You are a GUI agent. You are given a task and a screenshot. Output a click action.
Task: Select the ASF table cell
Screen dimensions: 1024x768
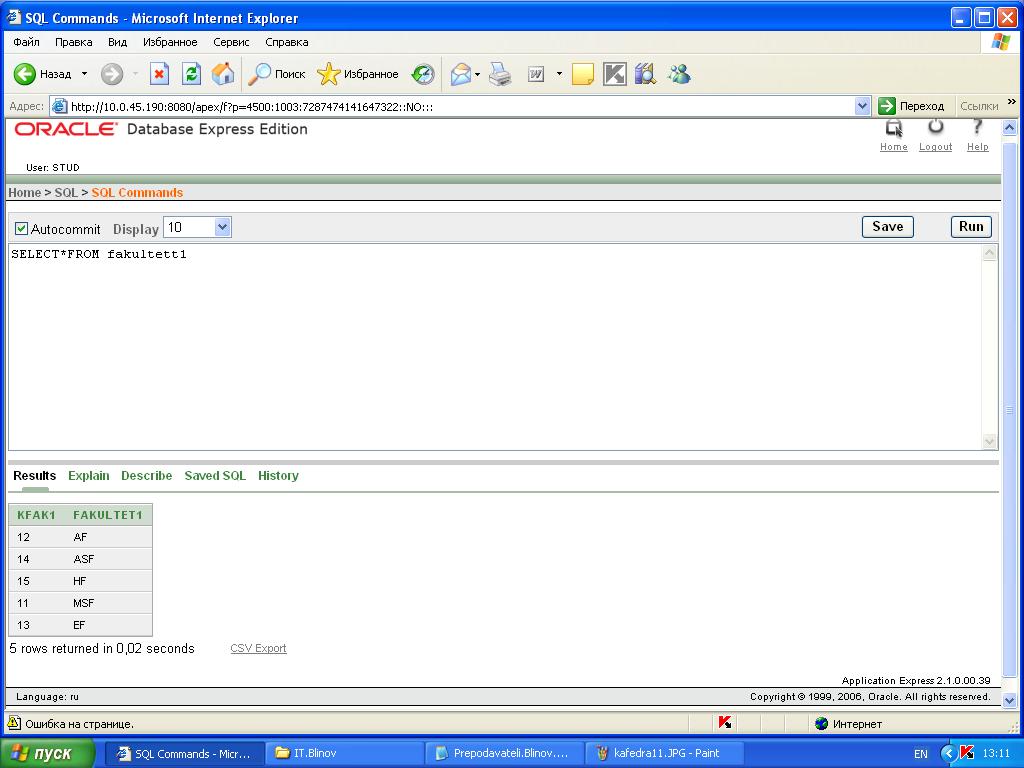coord(84,559)
